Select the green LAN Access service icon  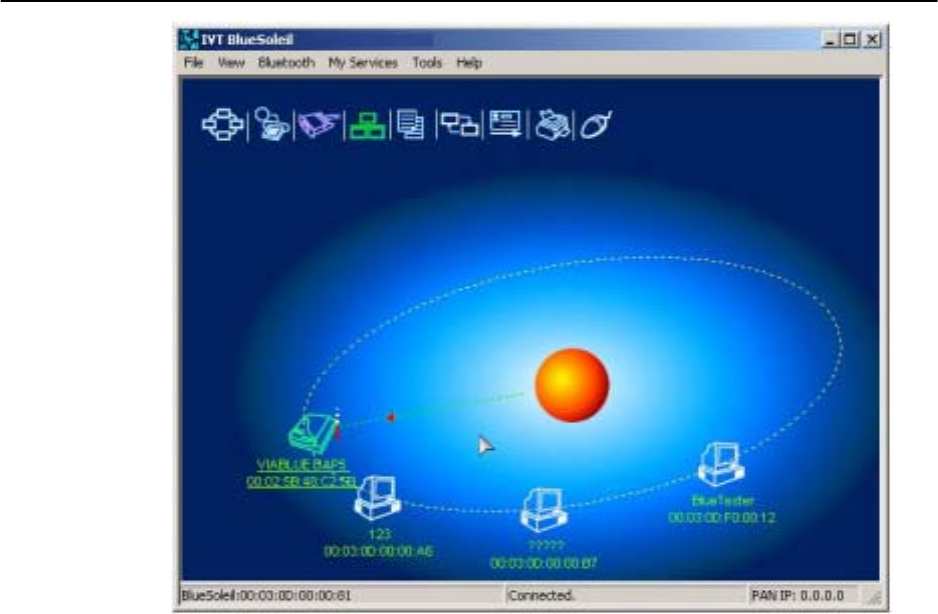click(367, 126)
